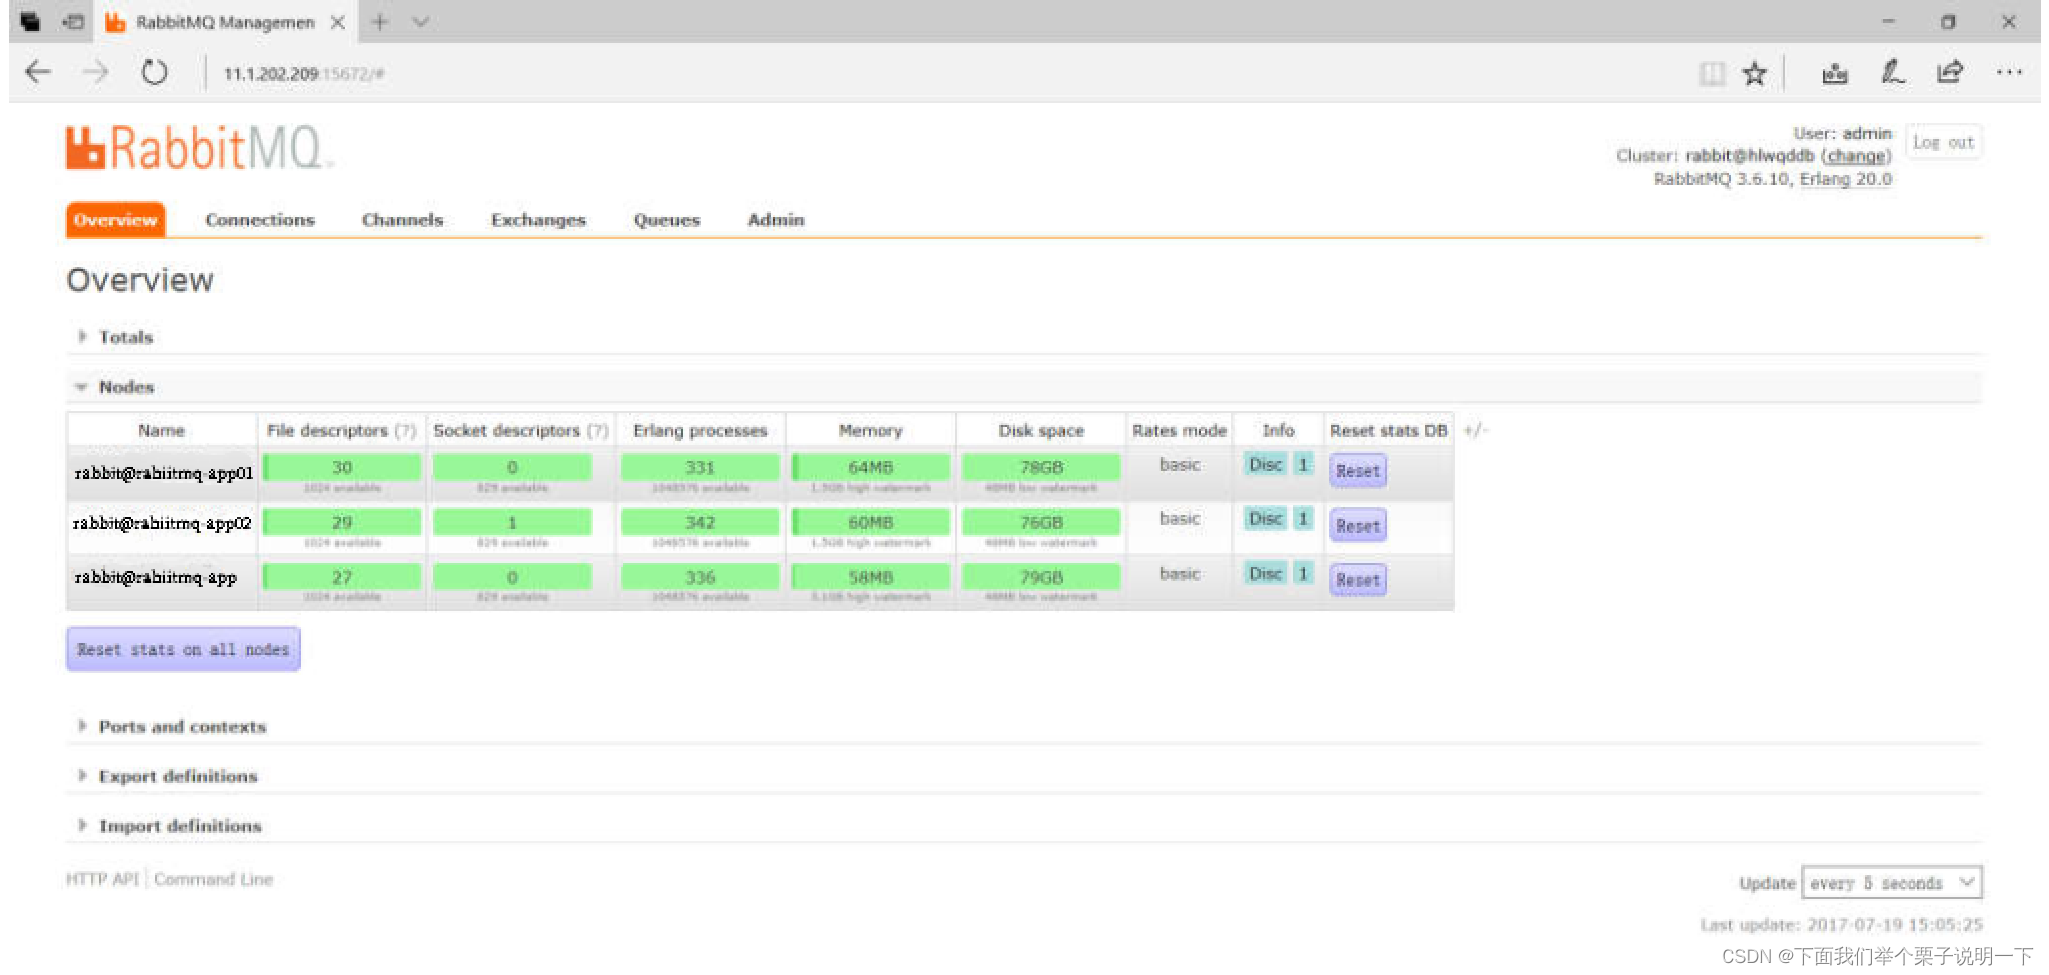Click the Log out button

pyautogui.click(x=1944, y=142)
